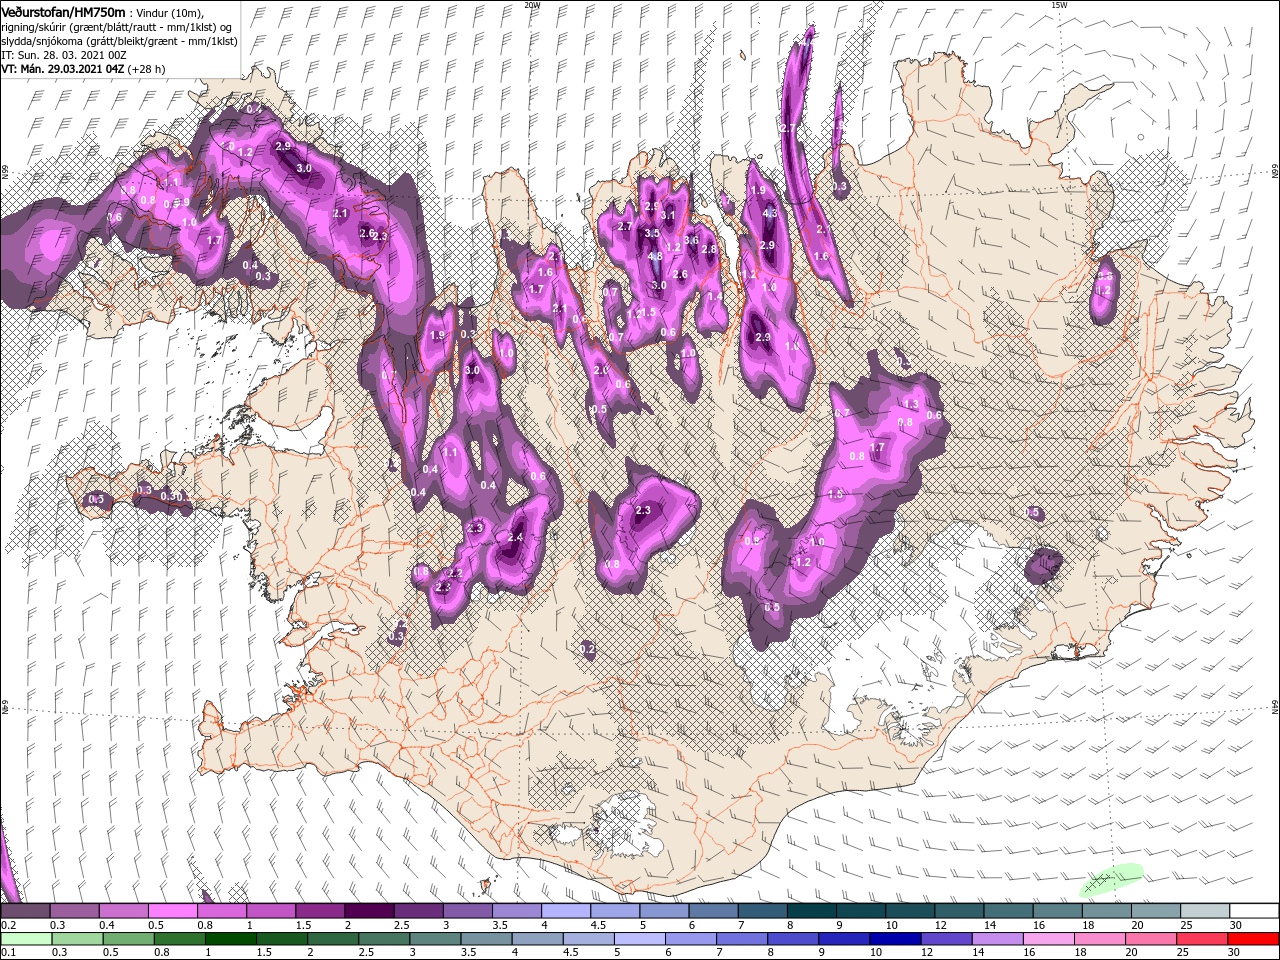Click the 0.1 label on rain scale
Image resolution: width=1280 pixels, height=960 pixels.
pyautogui.click(x=7, y=953)
